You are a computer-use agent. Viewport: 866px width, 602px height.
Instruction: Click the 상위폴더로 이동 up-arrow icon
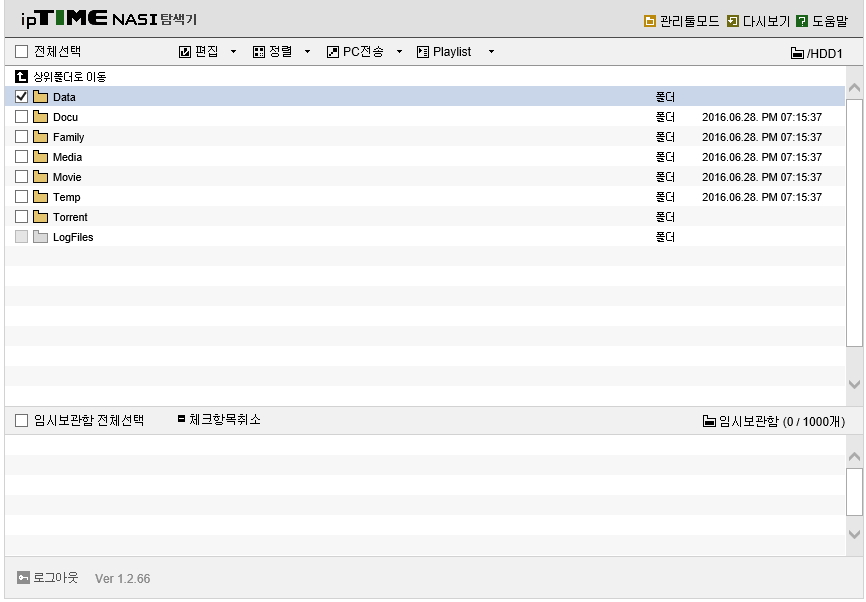22,76
